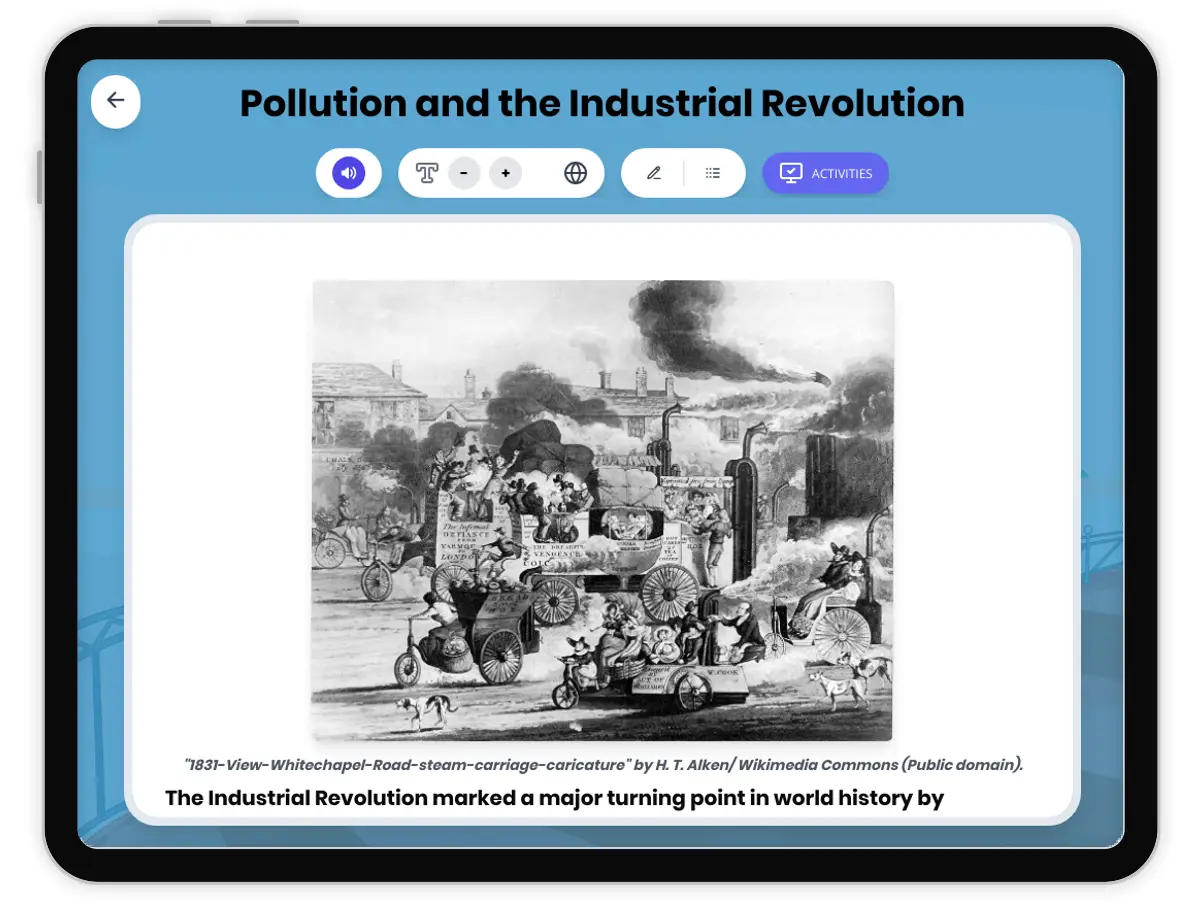Click the Wikimedia Commons caption text
This screenshot has width=1200, height=906.
[x=604, y=763]
